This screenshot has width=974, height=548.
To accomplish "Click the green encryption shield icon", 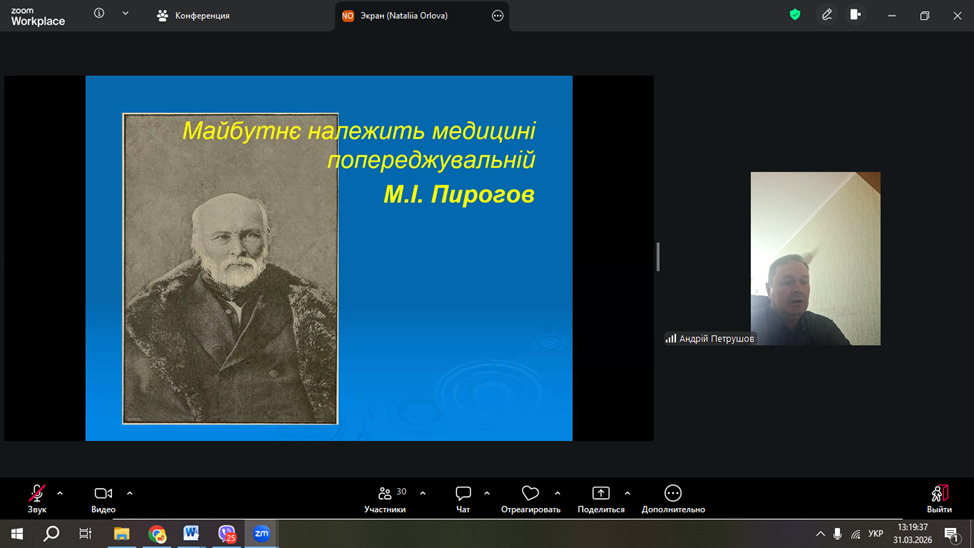I will click(795, 15).
